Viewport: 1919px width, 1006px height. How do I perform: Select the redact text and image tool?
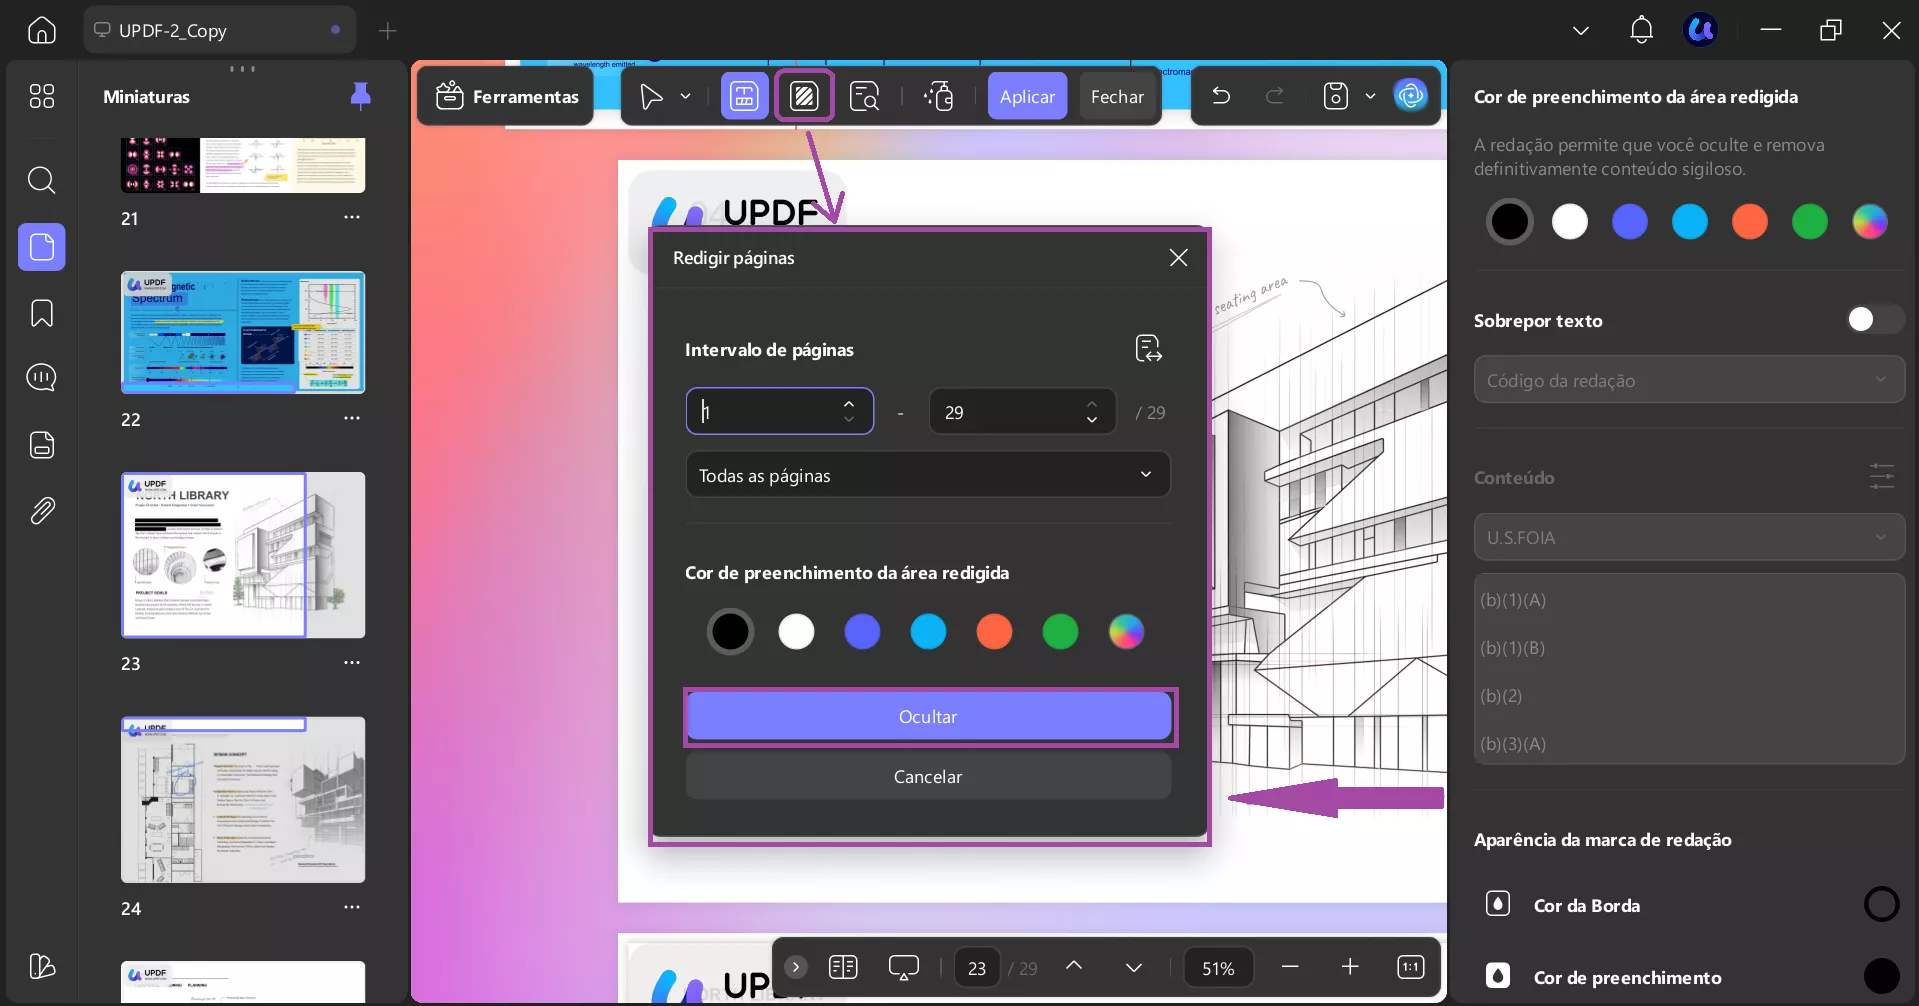click(x=745, y=97)
